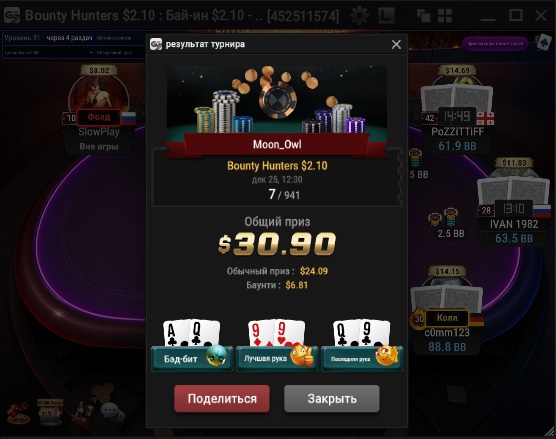
Task: Cascade tables using overlapping windows icon
Action: (x=423, y=16)
